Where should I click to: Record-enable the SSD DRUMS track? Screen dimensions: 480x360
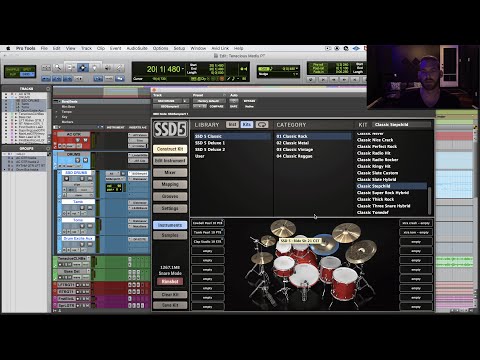(67, 178)
